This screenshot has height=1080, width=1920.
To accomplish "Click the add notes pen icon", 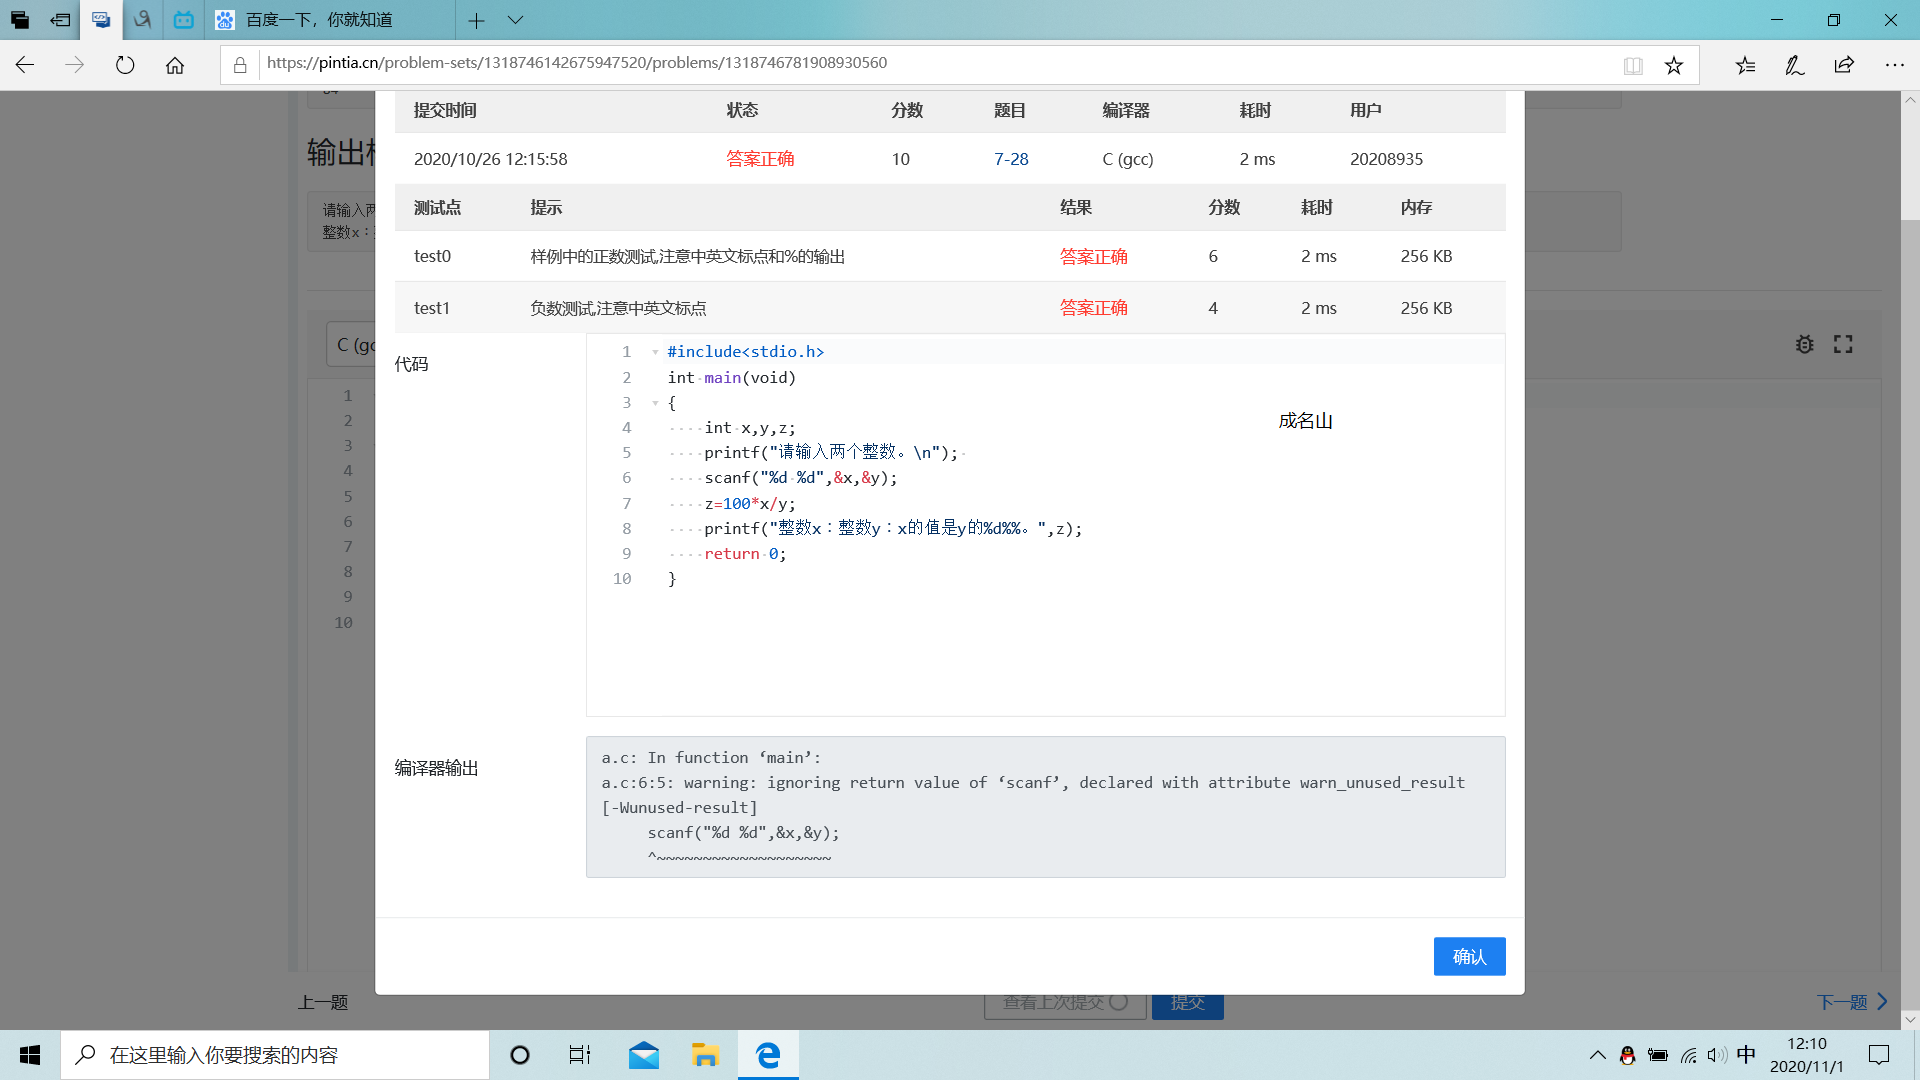I will pos(1795,65).
